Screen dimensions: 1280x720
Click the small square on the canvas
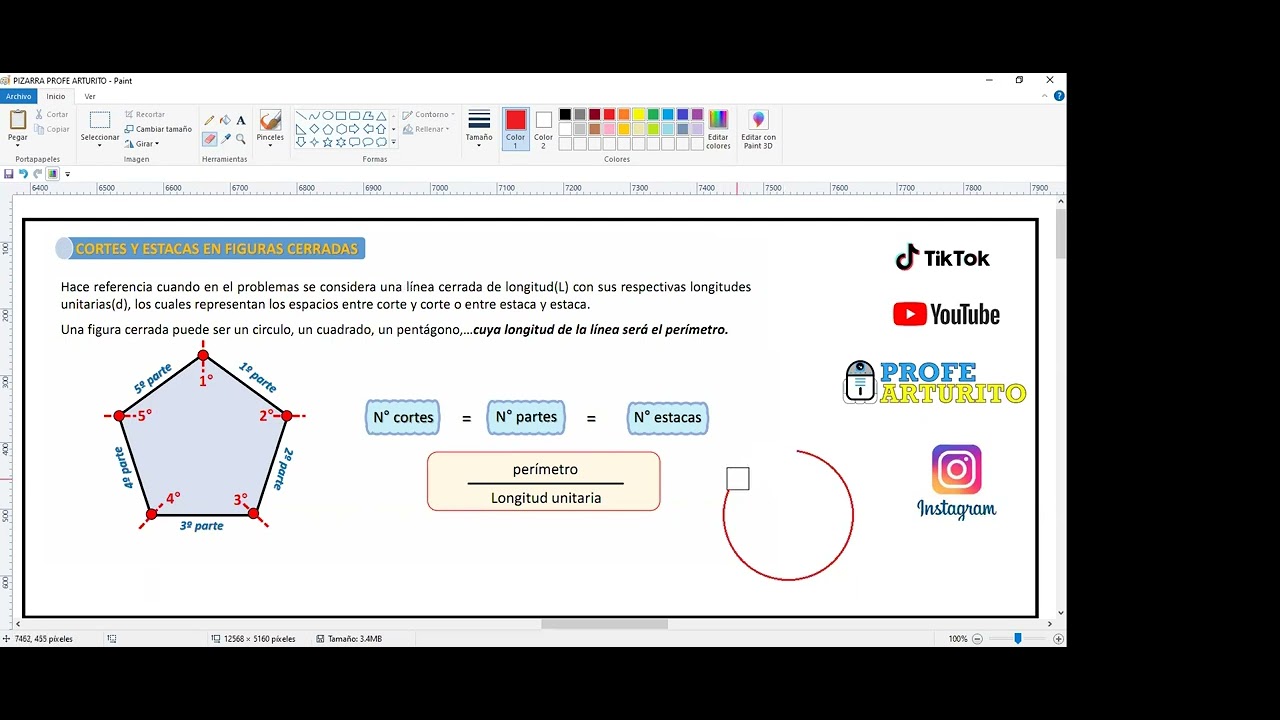[x=738, y=479]
